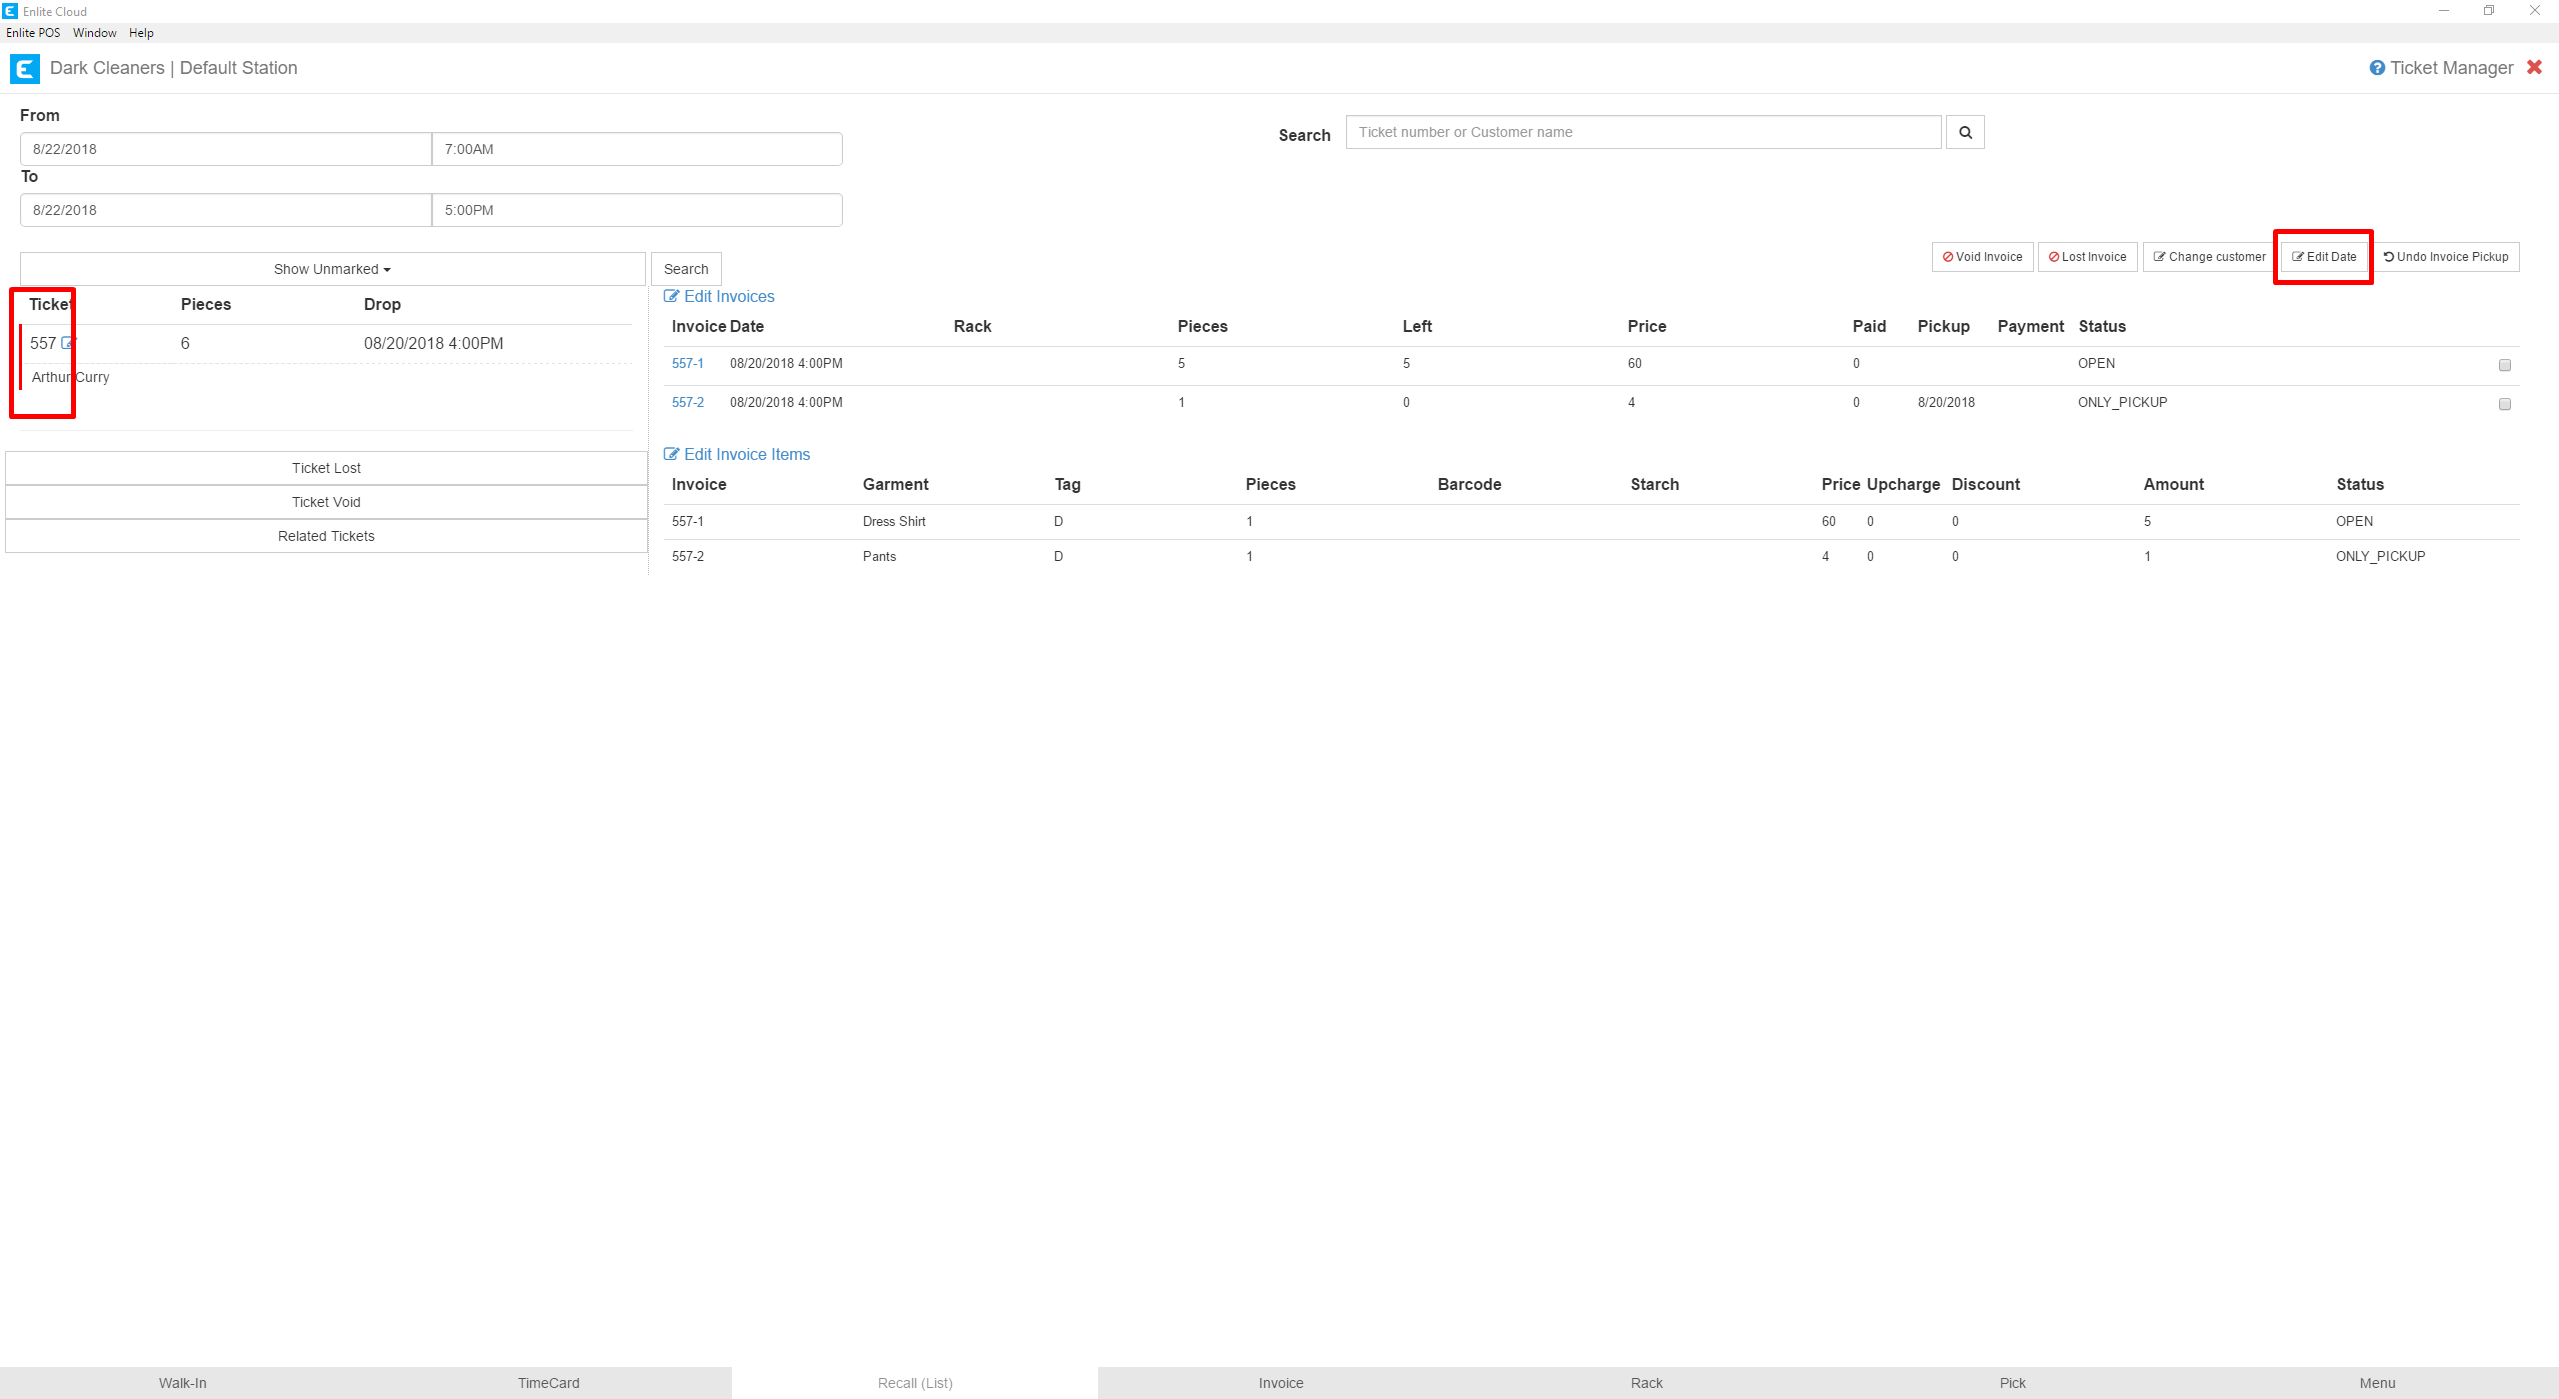This screenshot has height=1399, width=2559.
Task: Switch to the Rack tab at bottom
Action: (1646, 1383)
